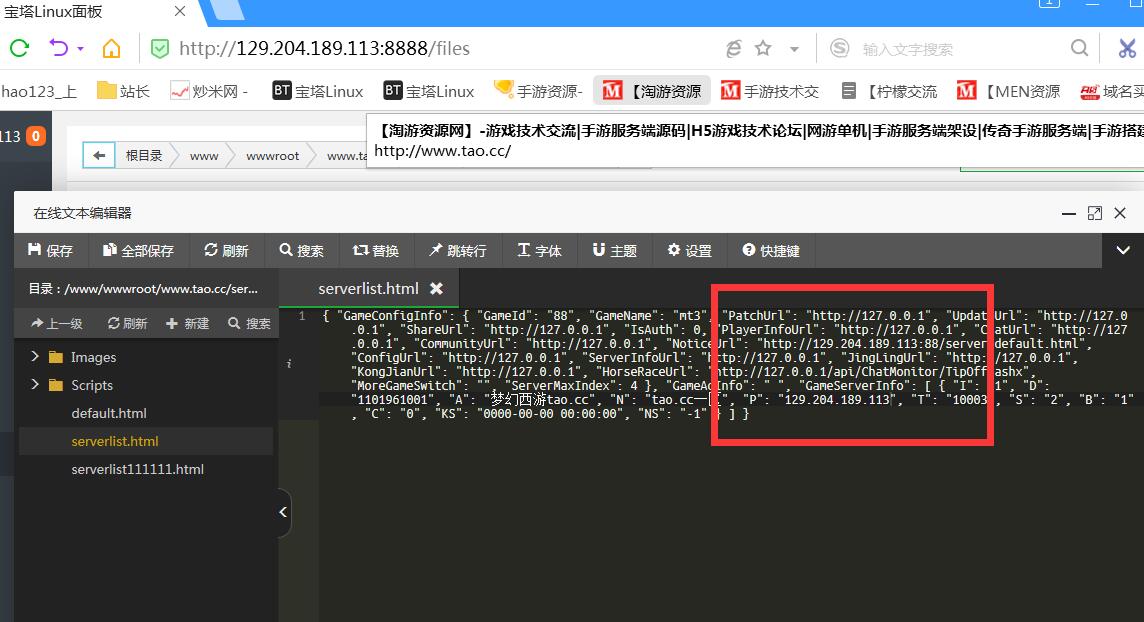Expand the Scripts folder
This screenshot has height=622, width=1144.
(x=36, y=385)
